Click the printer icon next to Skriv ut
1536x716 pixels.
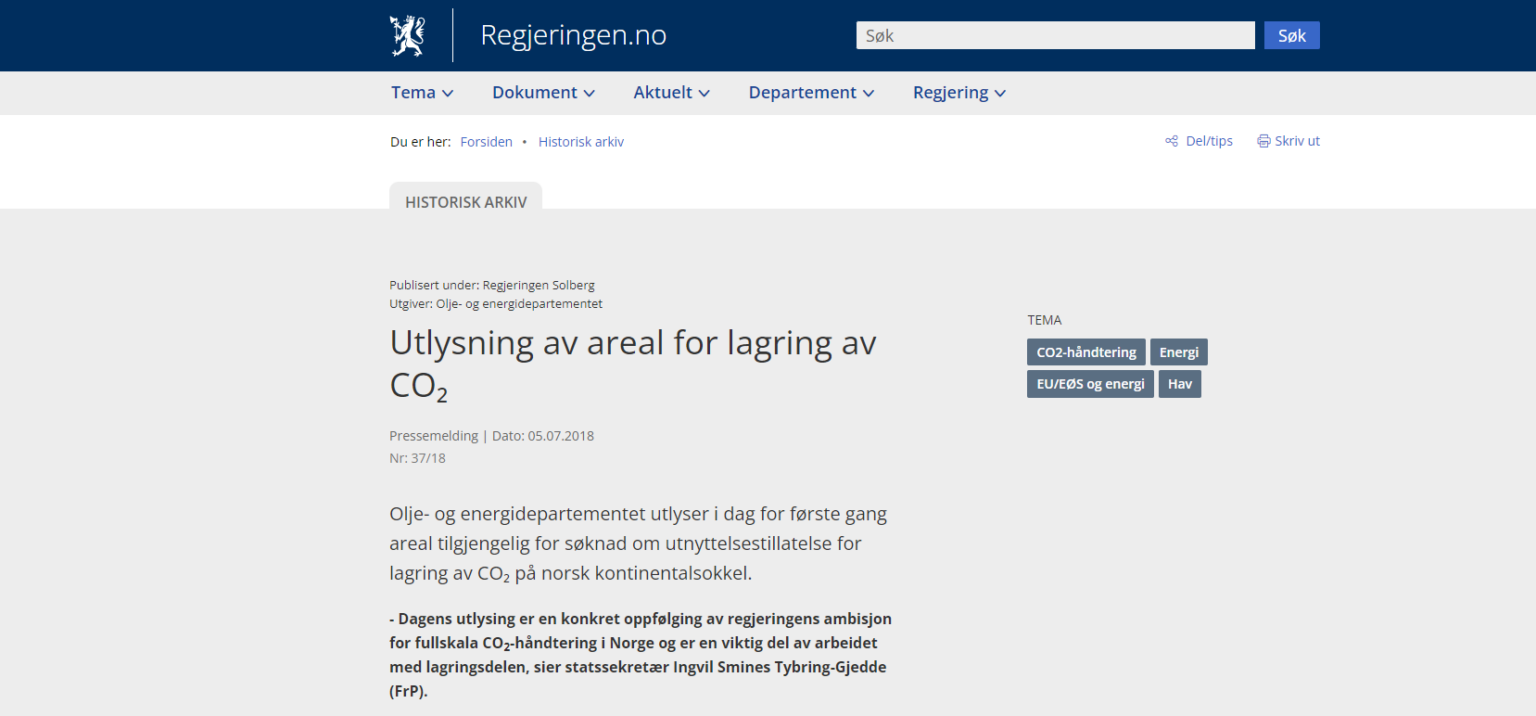[x=1262, y=141]
